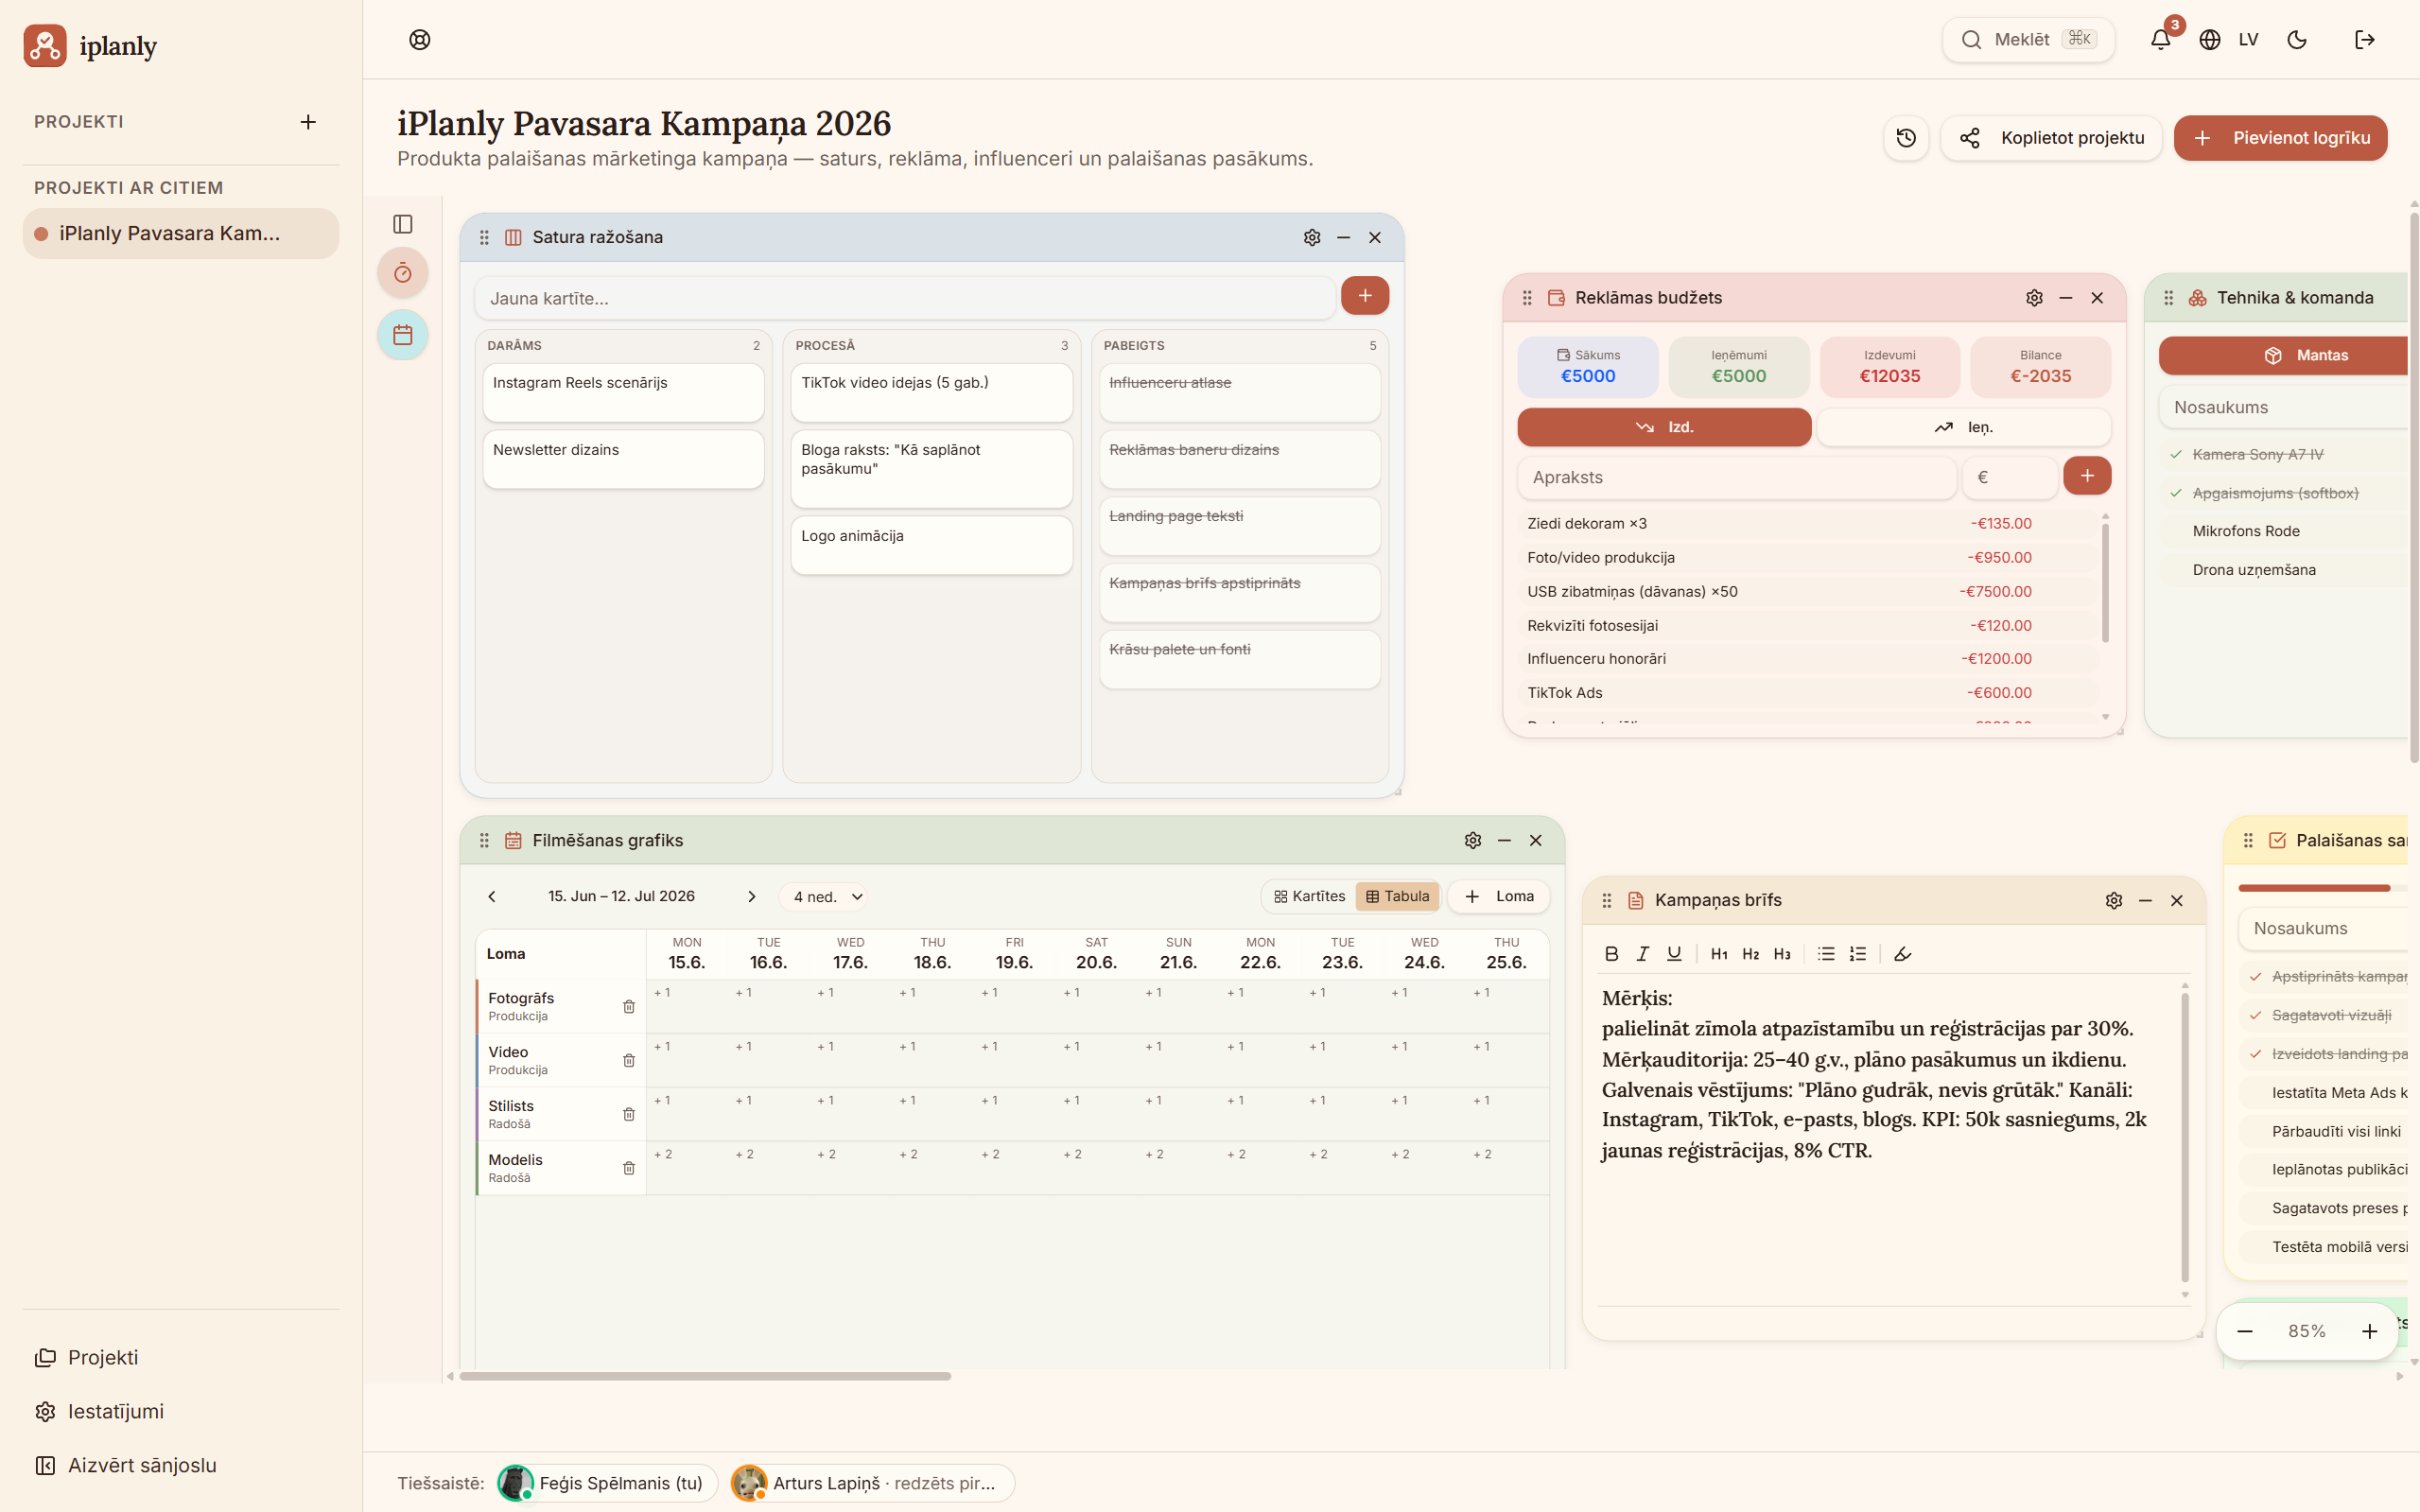Image resolution: width=2420 pixels, height=1512 pixels.
Task: Switch to Tabula view
Action: pos(1397,897)
